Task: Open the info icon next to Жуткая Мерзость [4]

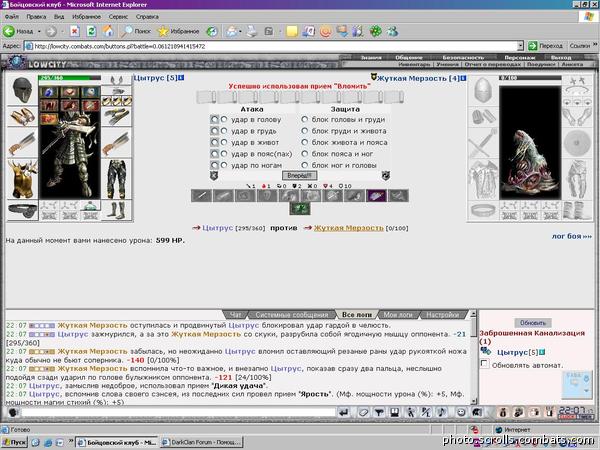Action: pos(463,78)
